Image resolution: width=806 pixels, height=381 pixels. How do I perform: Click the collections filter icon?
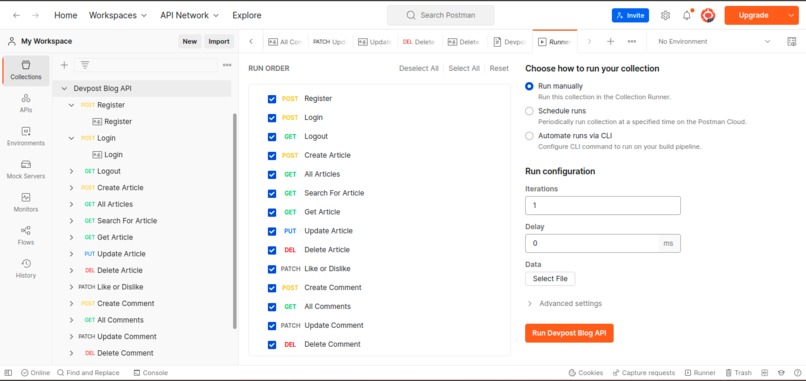tap(85, 65)
